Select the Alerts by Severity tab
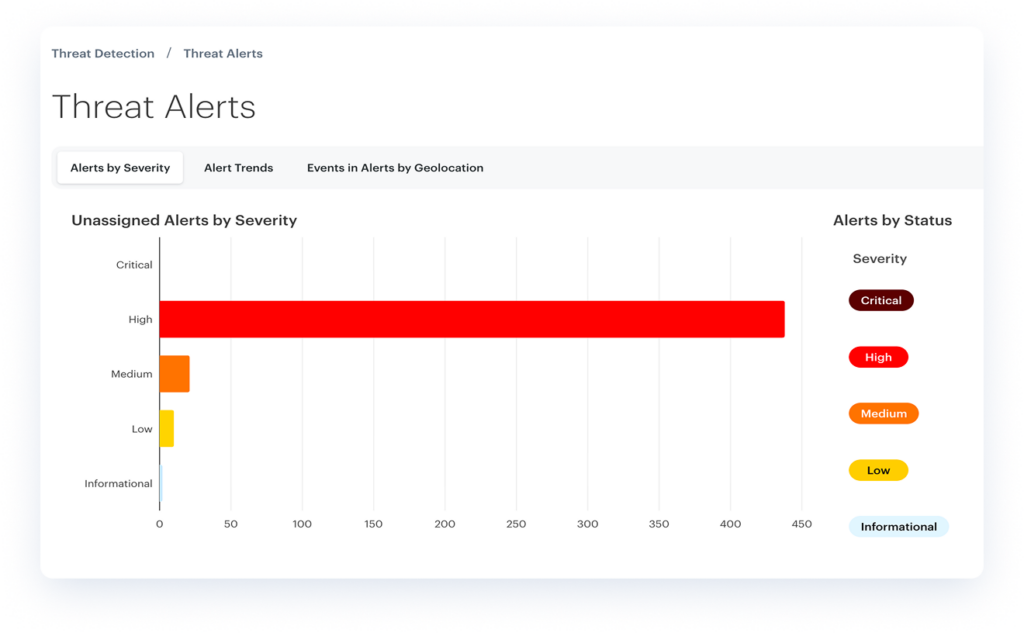The image size is (1024, 633). tap(120, 168)
